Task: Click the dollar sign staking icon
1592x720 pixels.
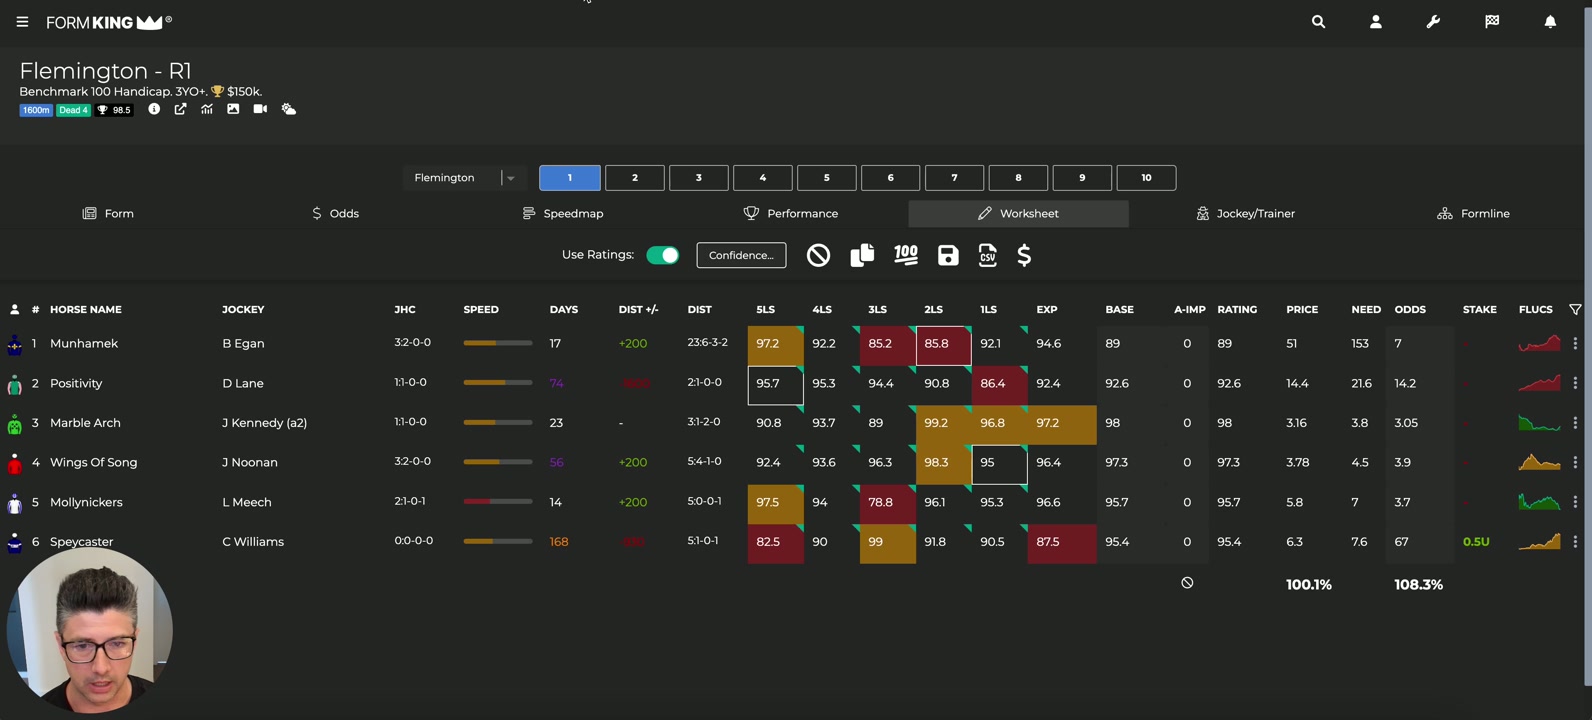Action: [x=1024, y=256]
